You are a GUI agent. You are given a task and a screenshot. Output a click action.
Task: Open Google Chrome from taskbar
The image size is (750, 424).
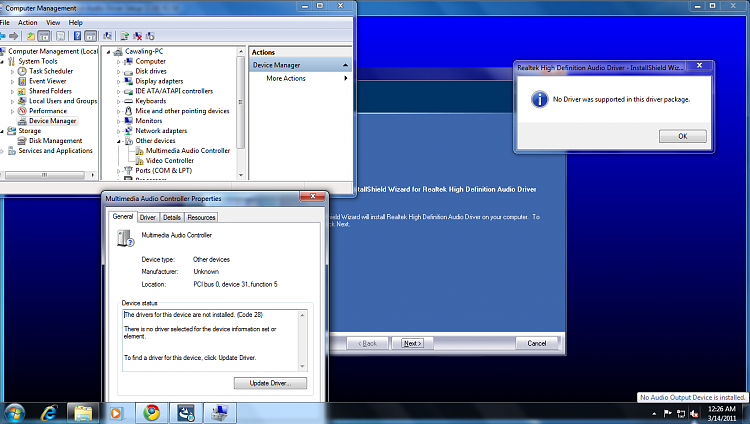[152, 413]
